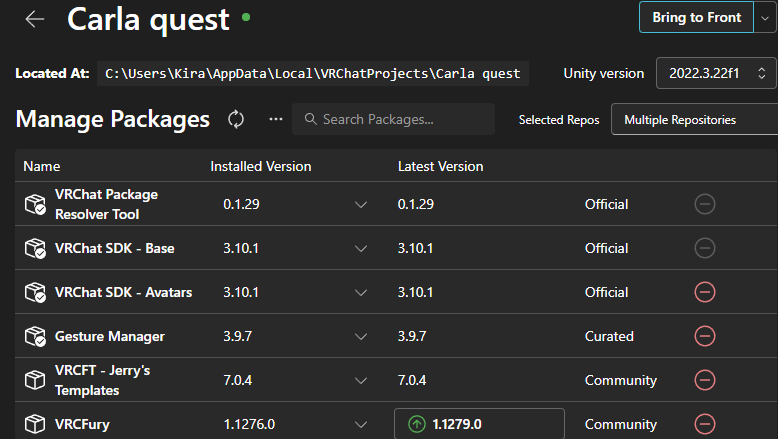778x439 pixels.
Task: Click the Selected Repos label
Action: [x=559, y=120]
